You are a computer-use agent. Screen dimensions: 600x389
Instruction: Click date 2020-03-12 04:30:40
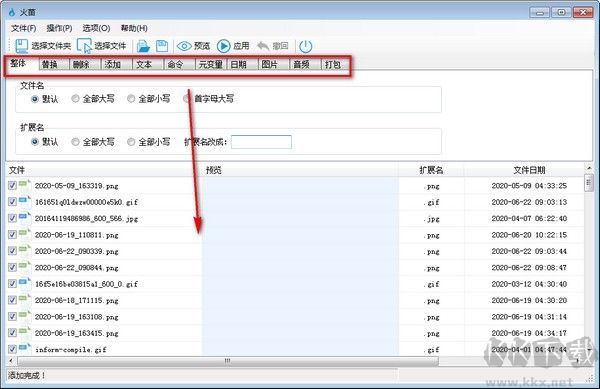[x=529, y=284]
